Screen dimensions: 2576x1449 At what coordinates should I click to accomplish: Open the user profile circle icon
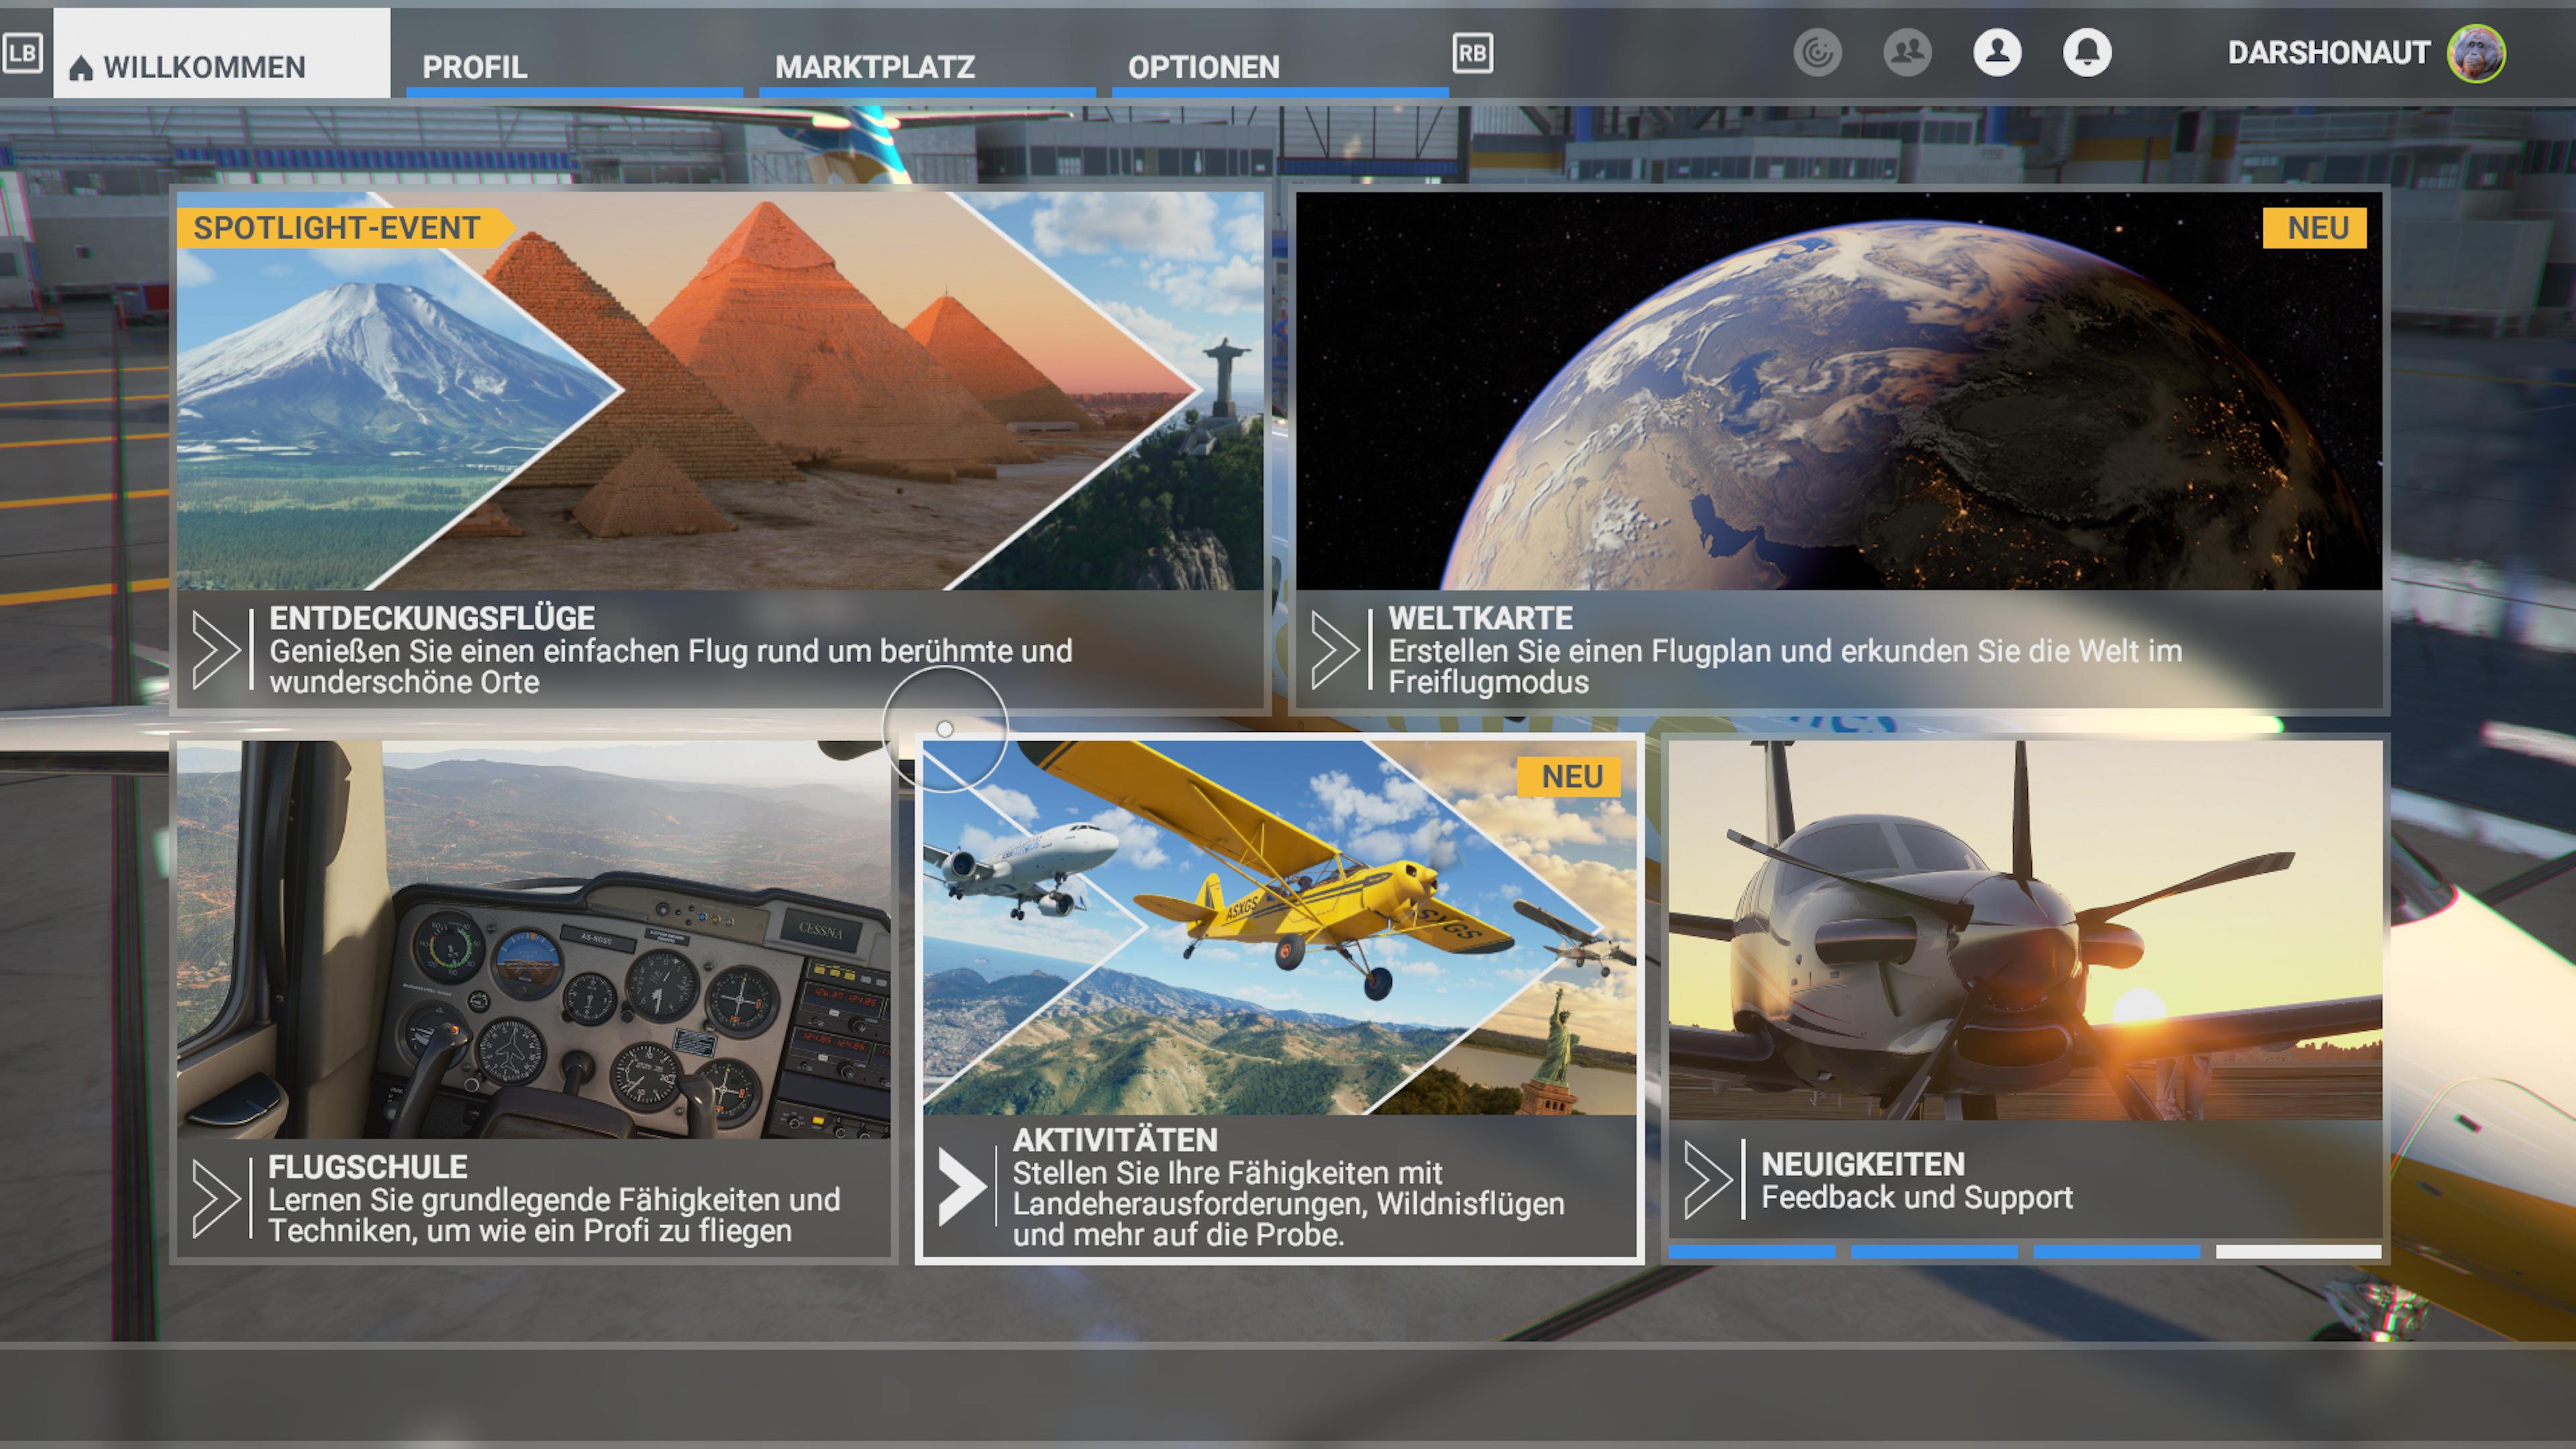pyautogui.click(x=1997, y=53)
